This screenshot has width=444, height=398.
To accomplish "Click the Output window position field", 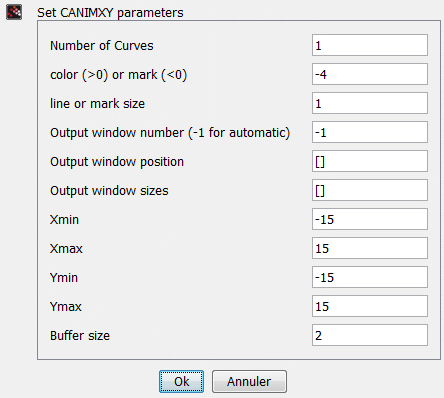I will [370, 161].
